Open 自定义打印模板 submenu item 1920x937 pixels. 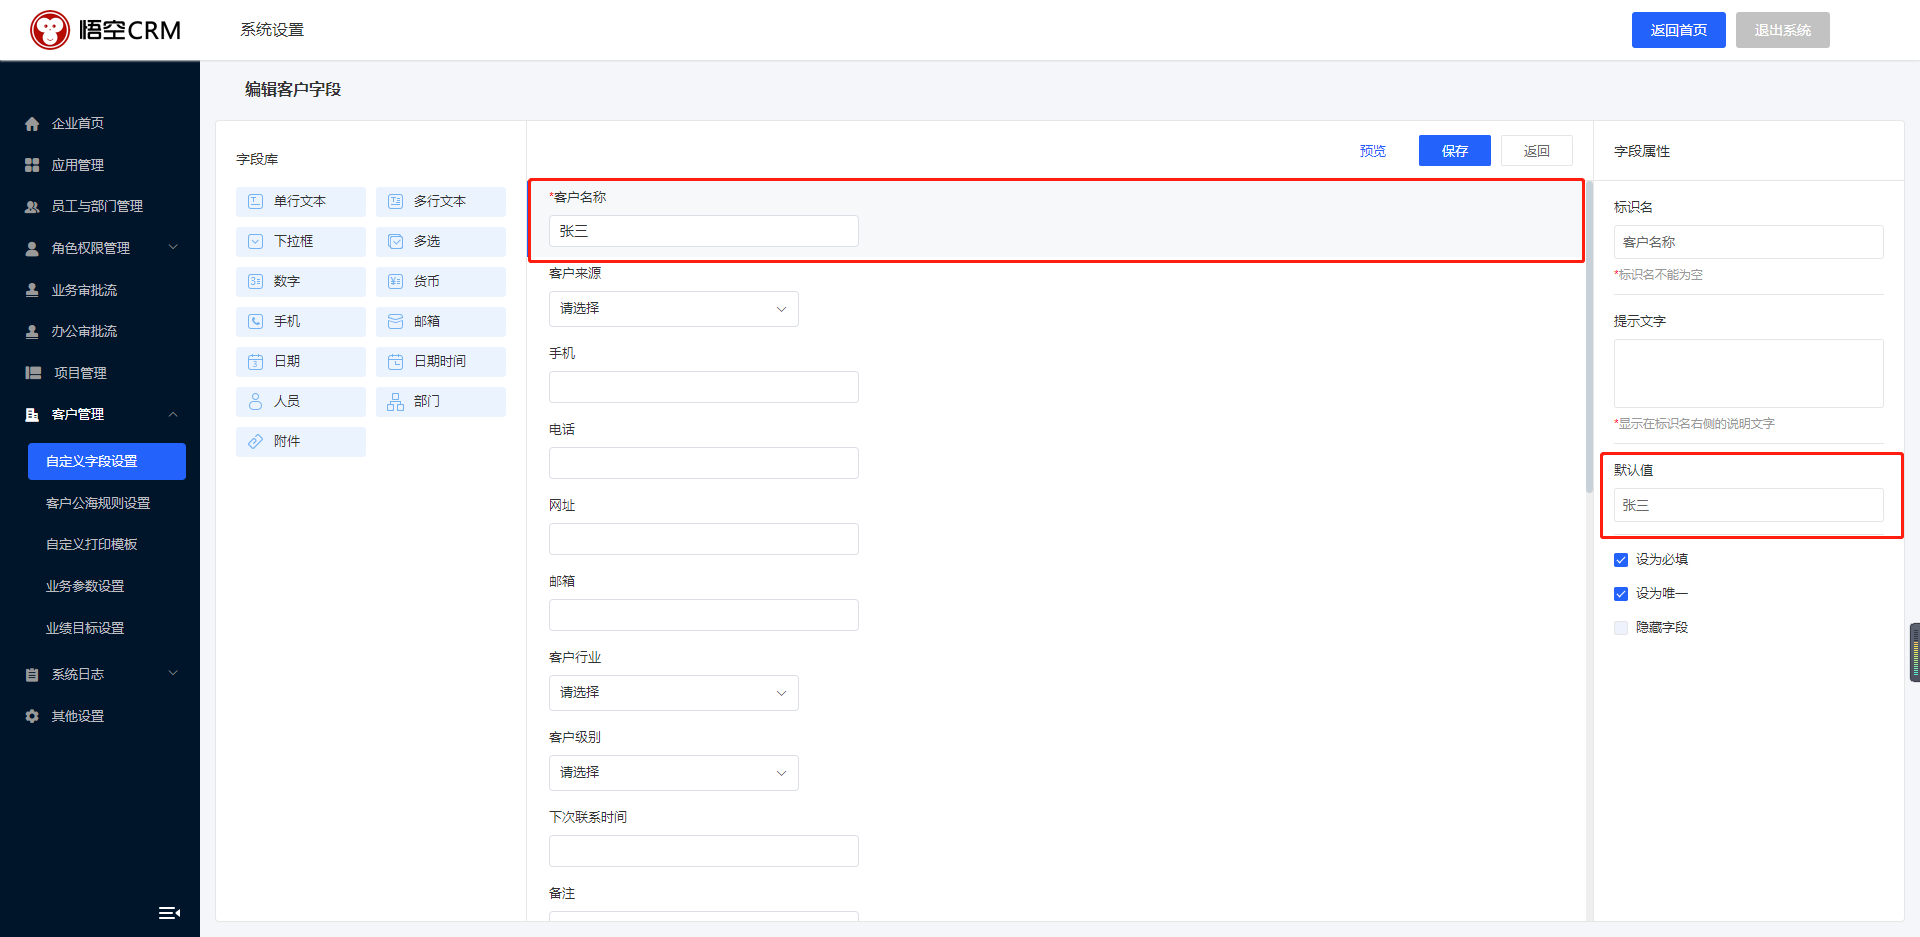pos(91,544)
